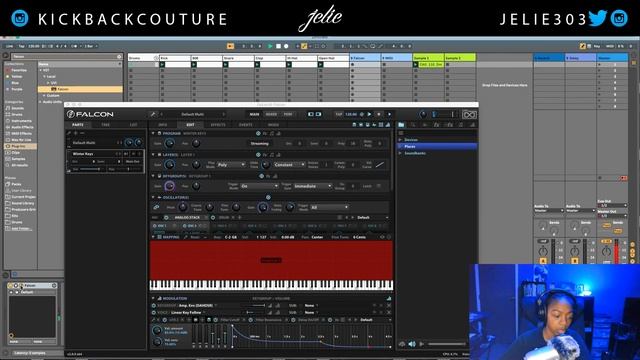
Task: Open the oscillator Trigger Mode All dropdown
Action: pos(329,207)
